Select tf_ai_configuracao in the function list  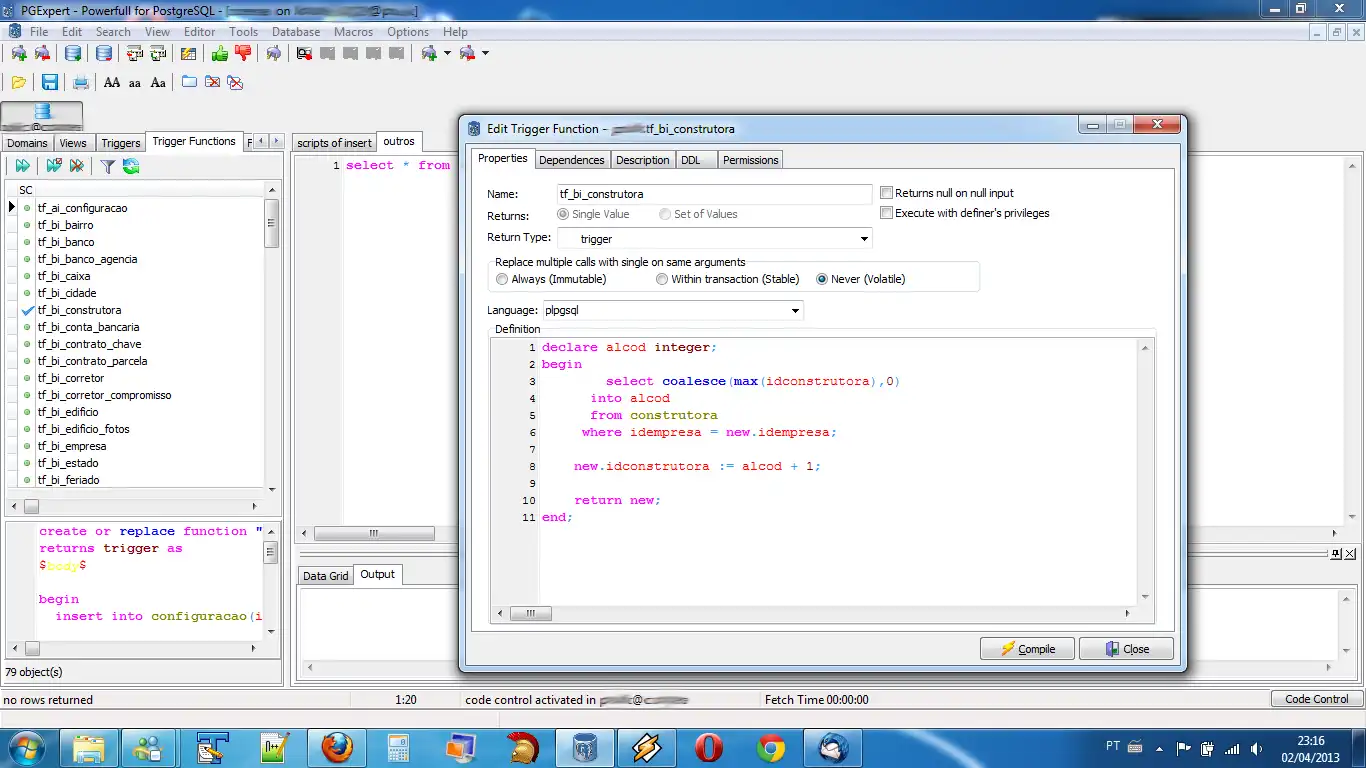coord(82,208)
